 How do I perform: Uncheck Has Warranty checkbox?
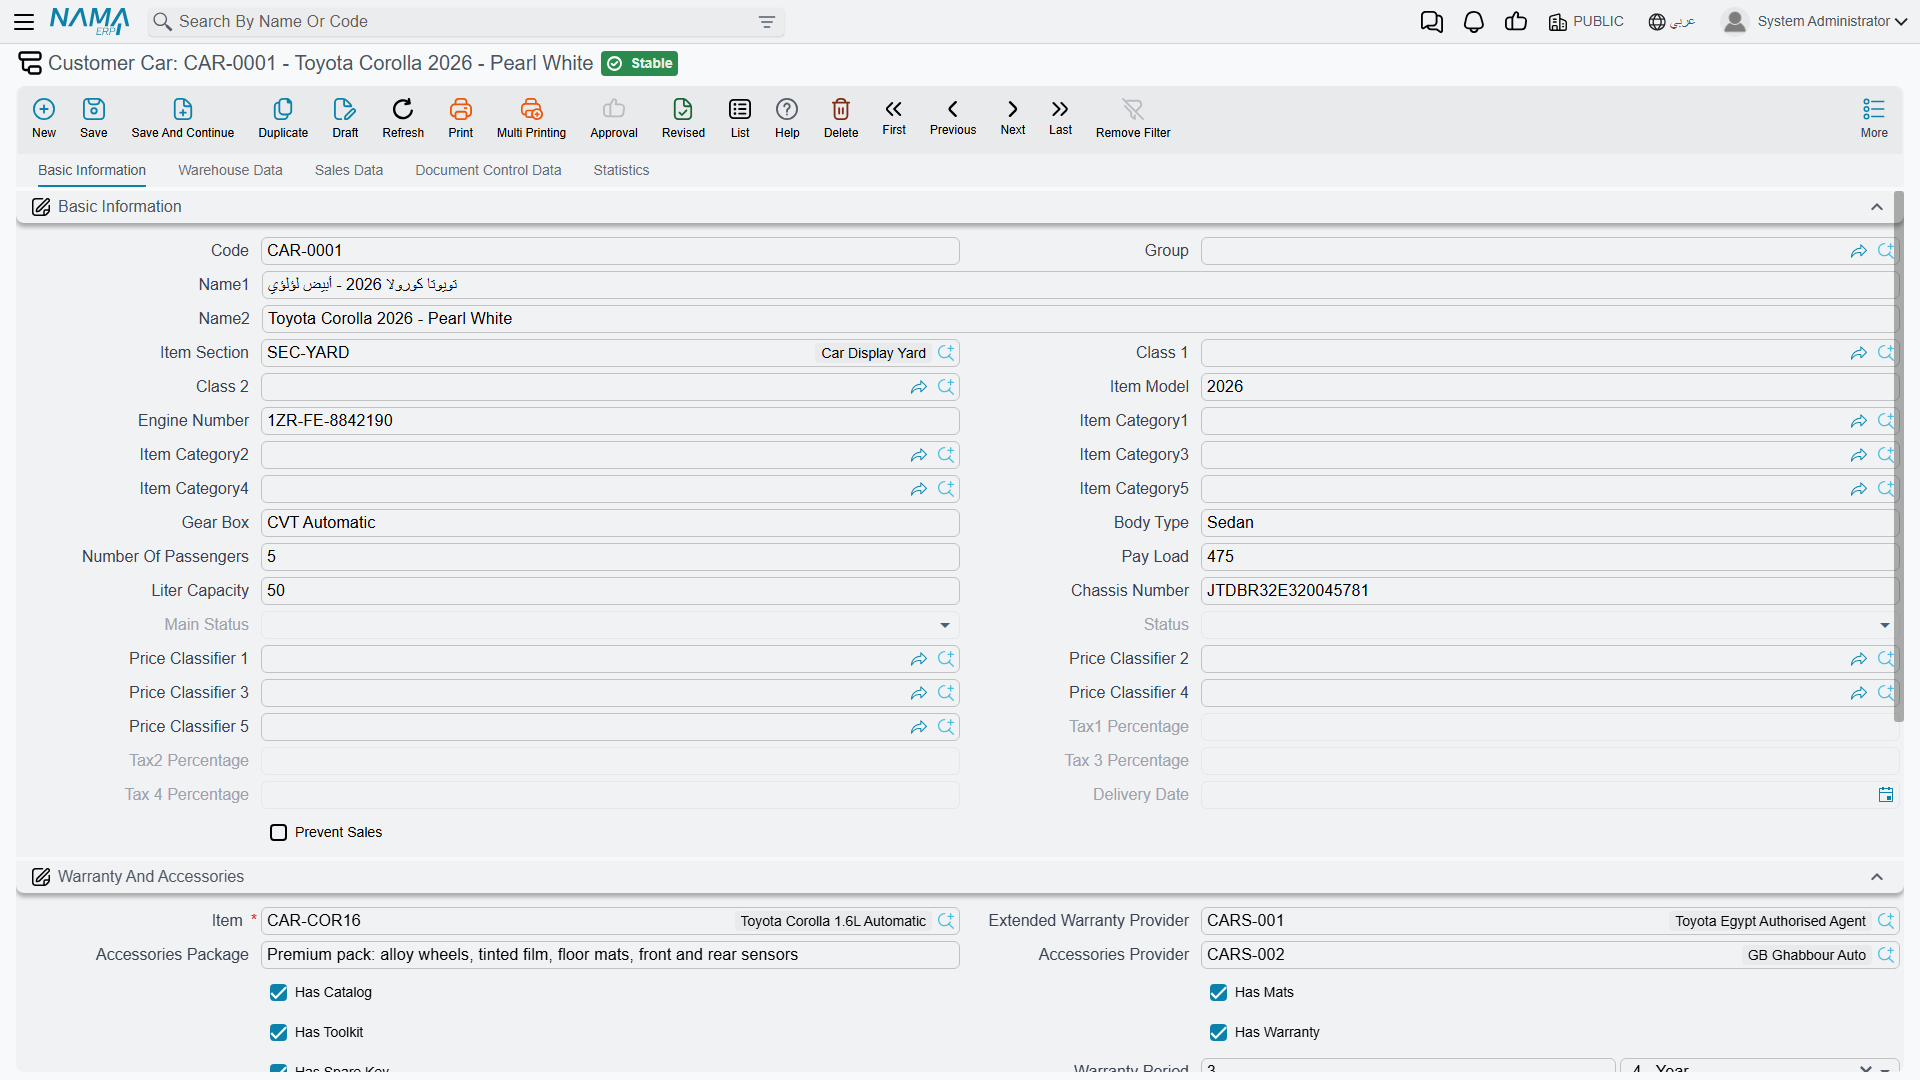pyautogui.click(x=1219, y=1033)
